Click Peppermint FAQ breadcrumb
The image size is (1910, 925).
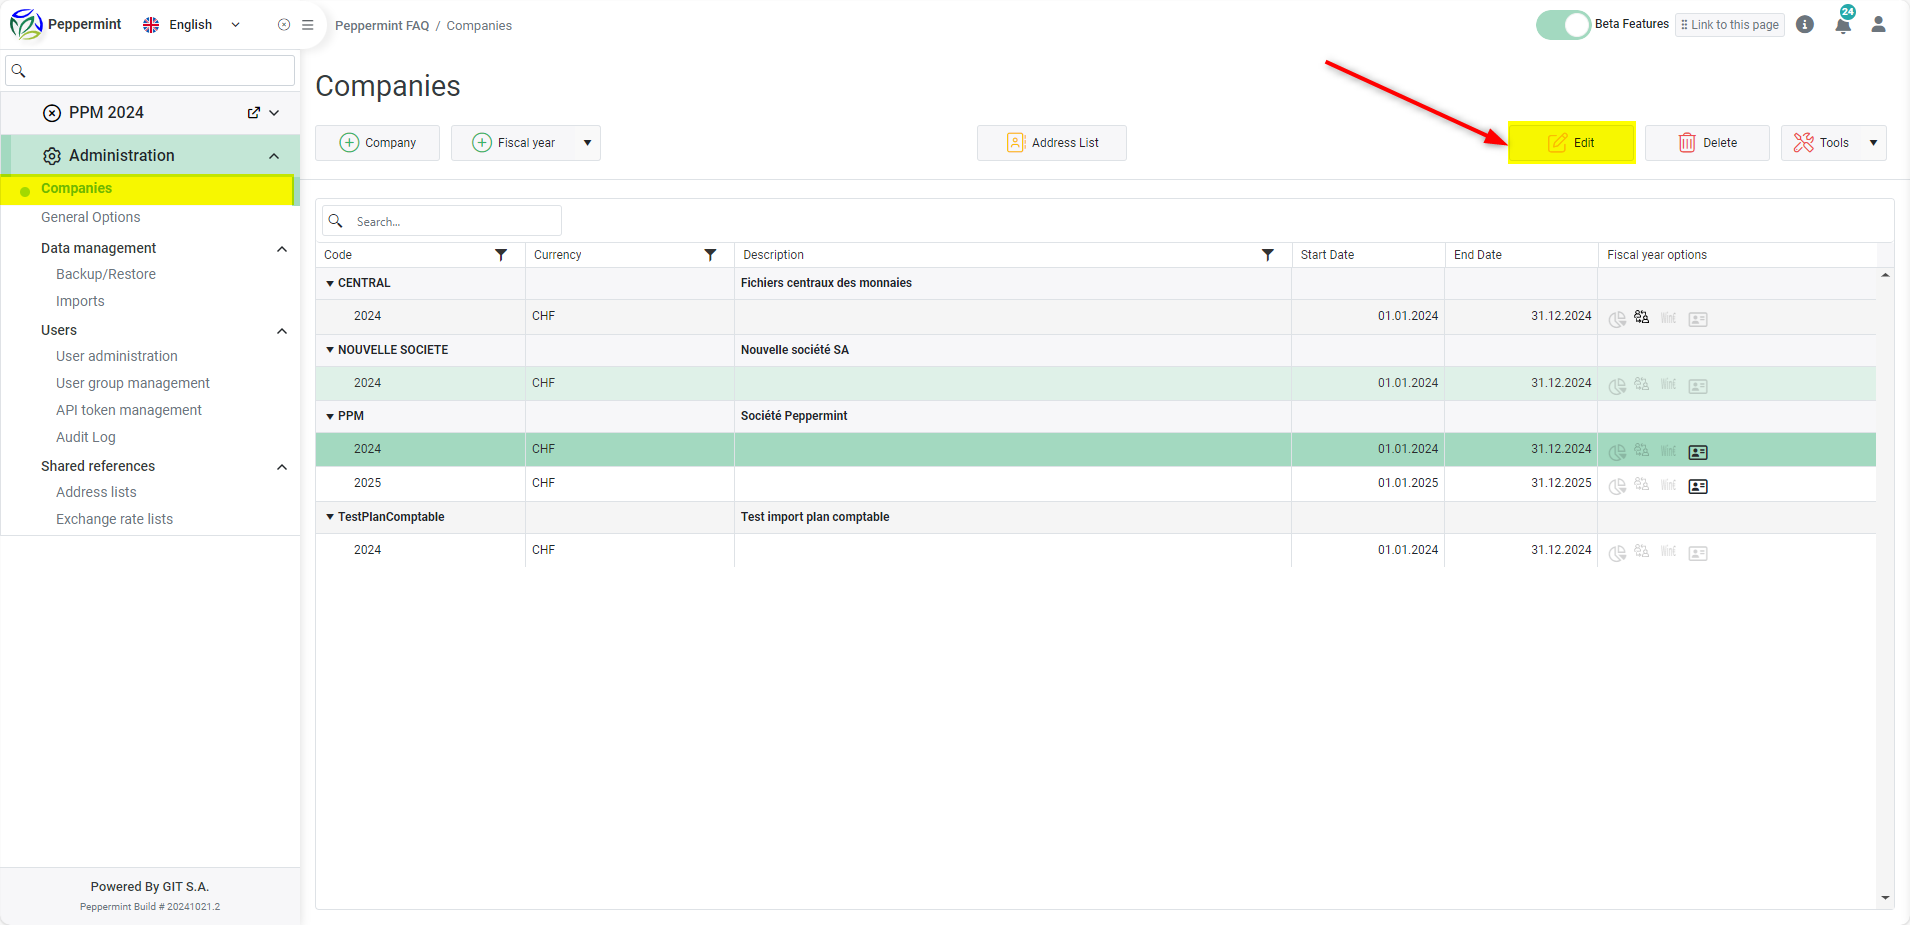point(382,26)
